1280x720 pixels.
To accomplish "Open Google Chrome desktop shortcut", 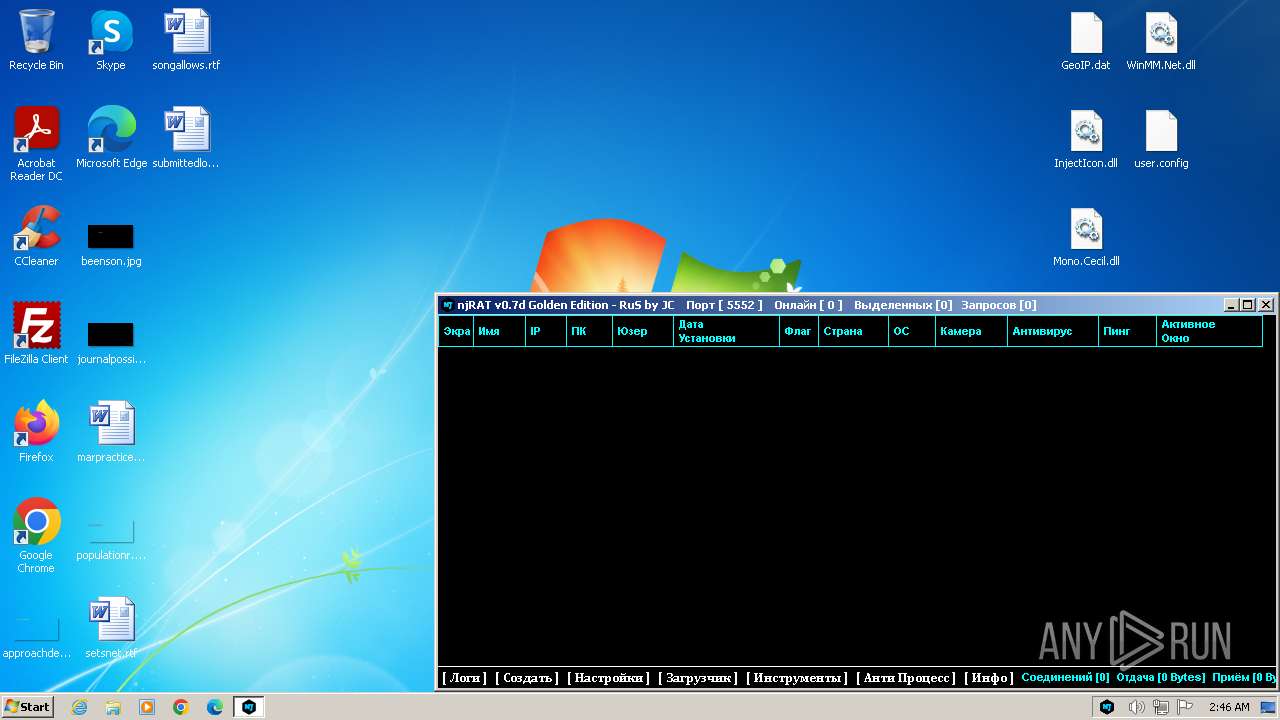I will click(x=36, y=536).
